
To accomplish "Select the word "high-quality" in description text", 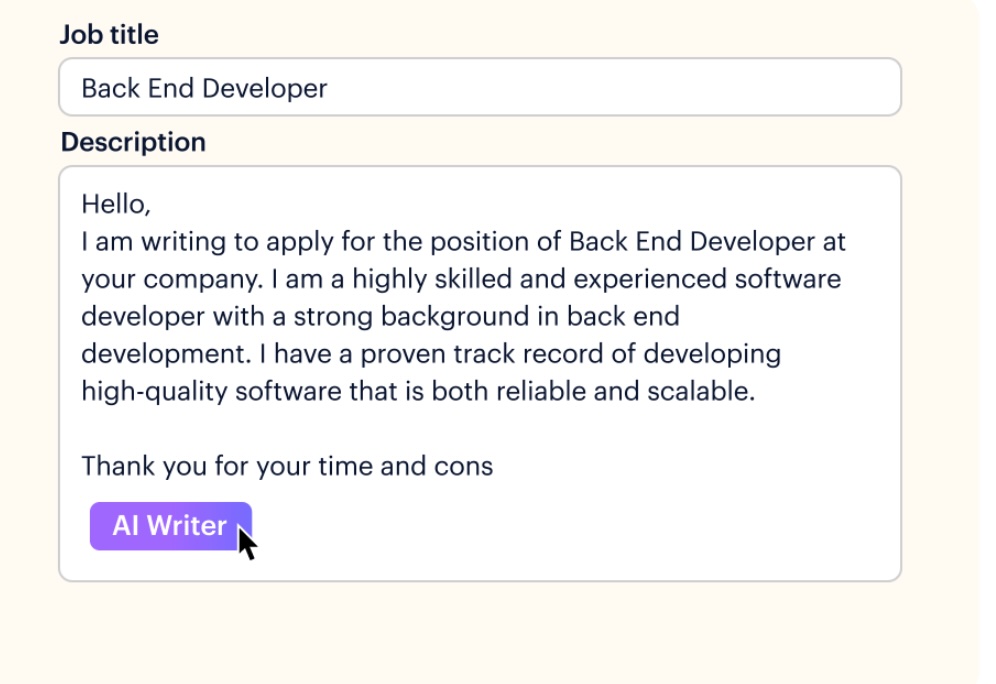I will point(155,391).
